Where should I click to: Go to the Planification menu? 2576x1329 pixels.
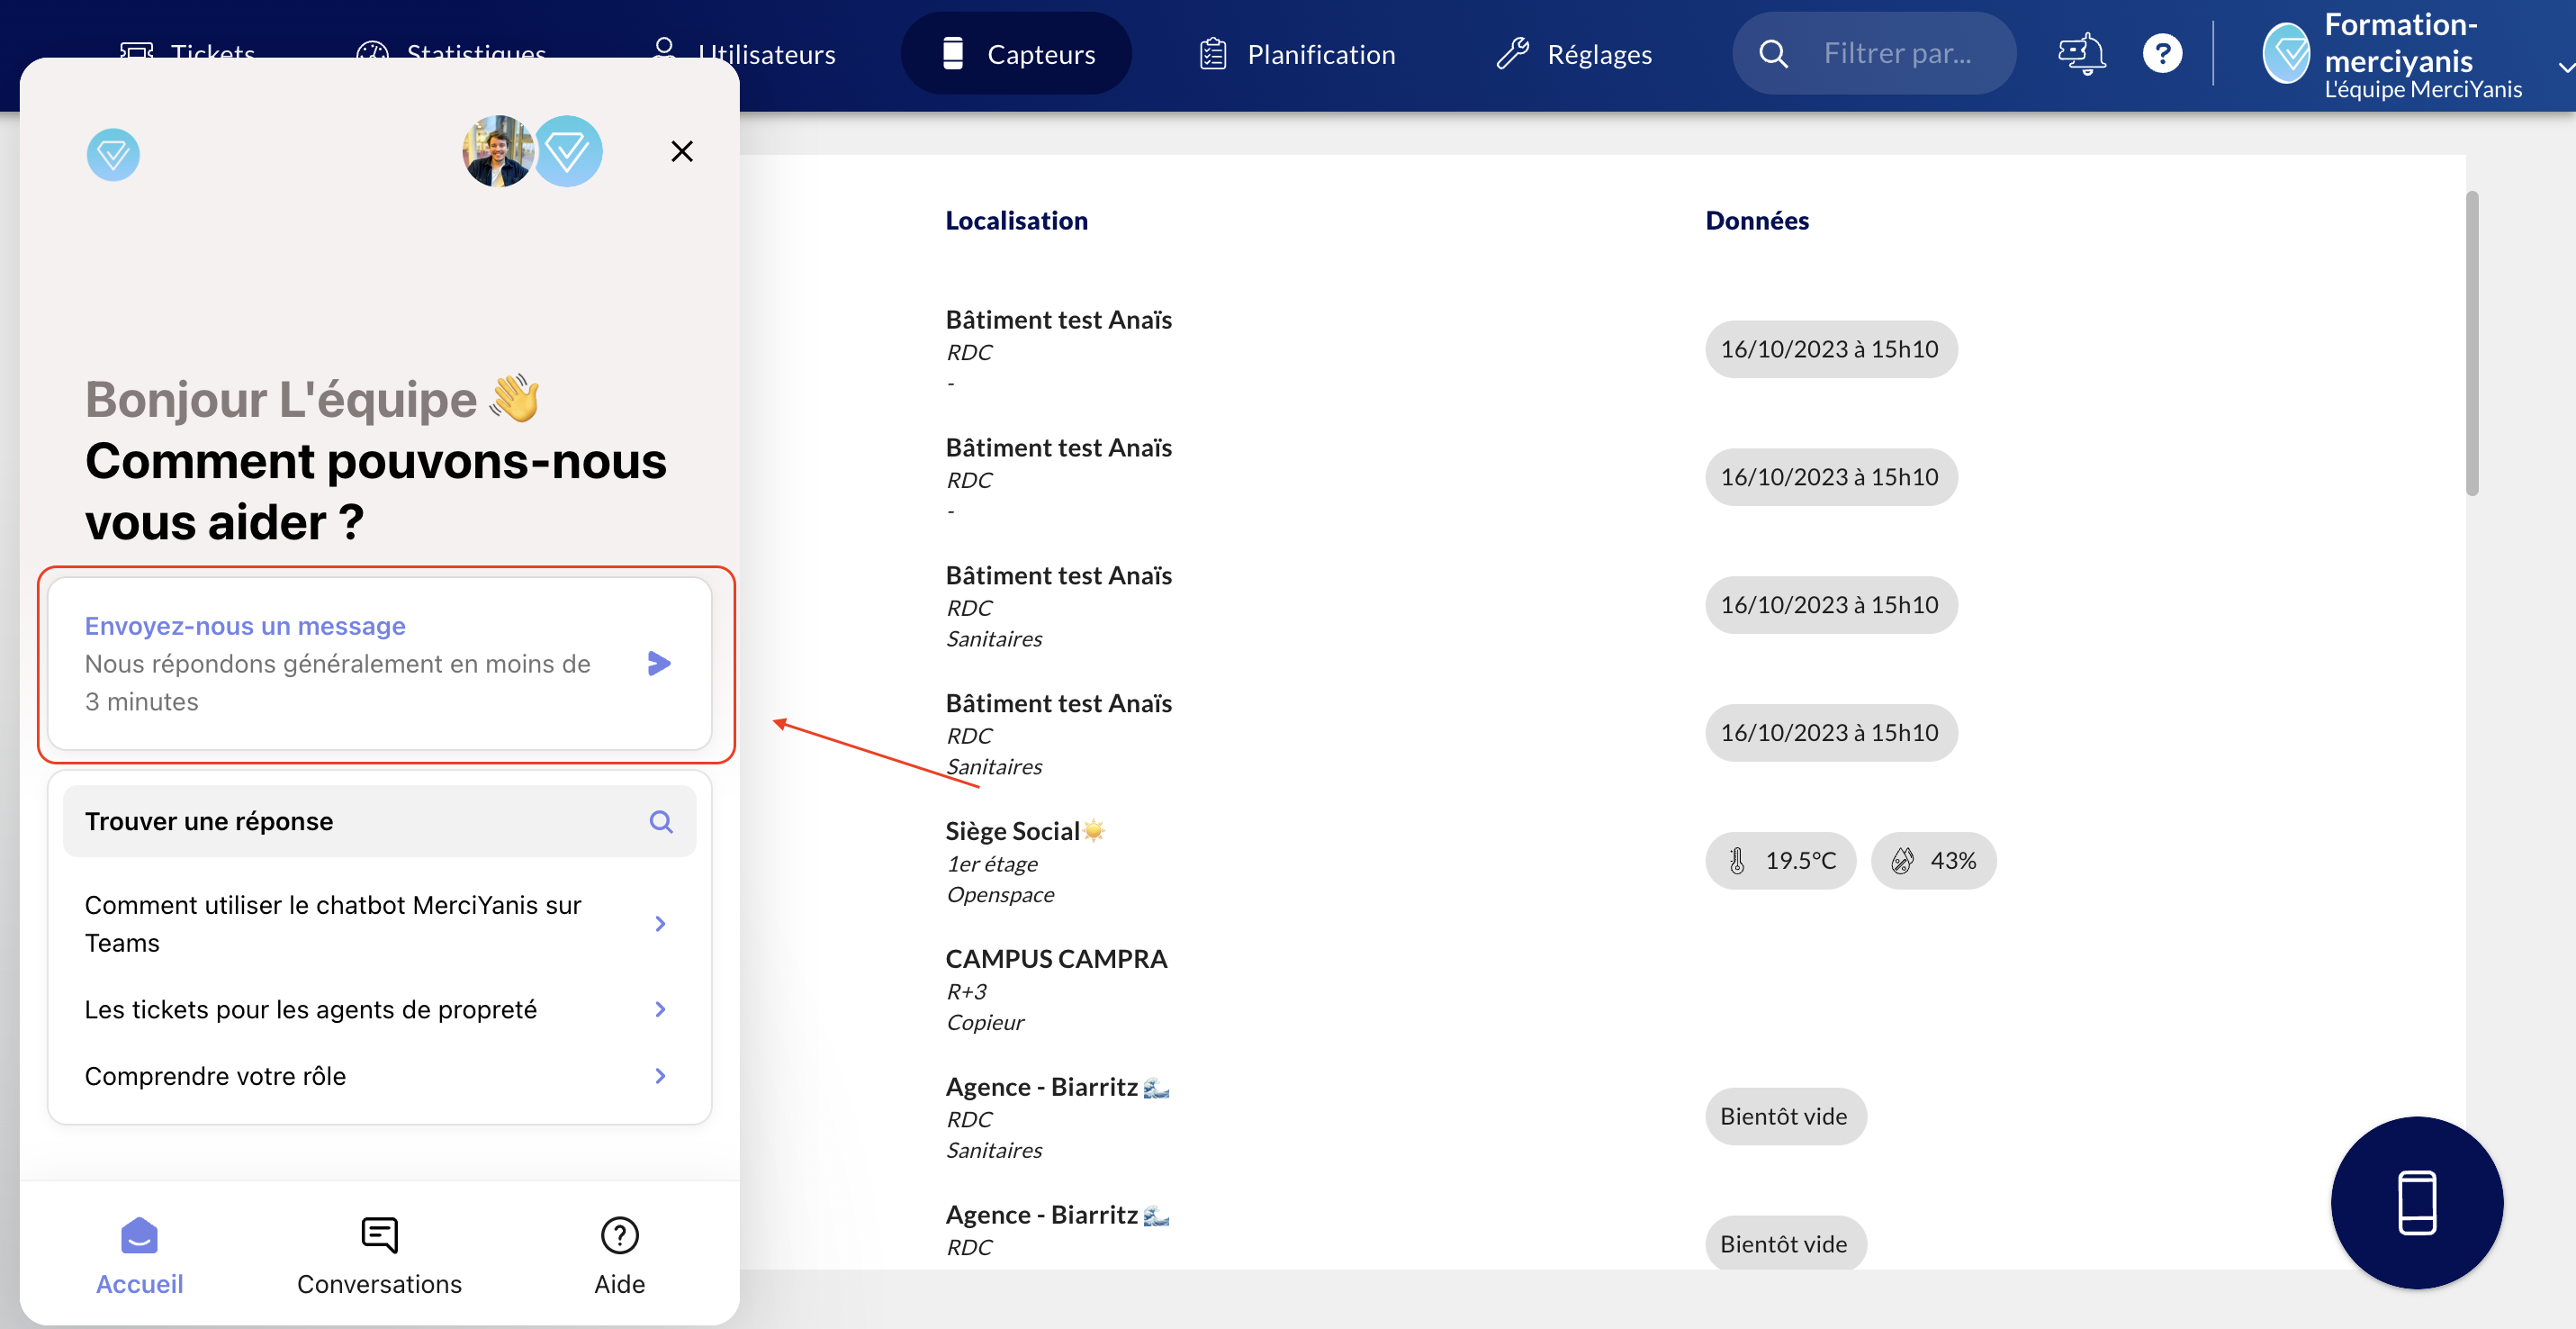pyautogui.click(x=1297, y=54)
